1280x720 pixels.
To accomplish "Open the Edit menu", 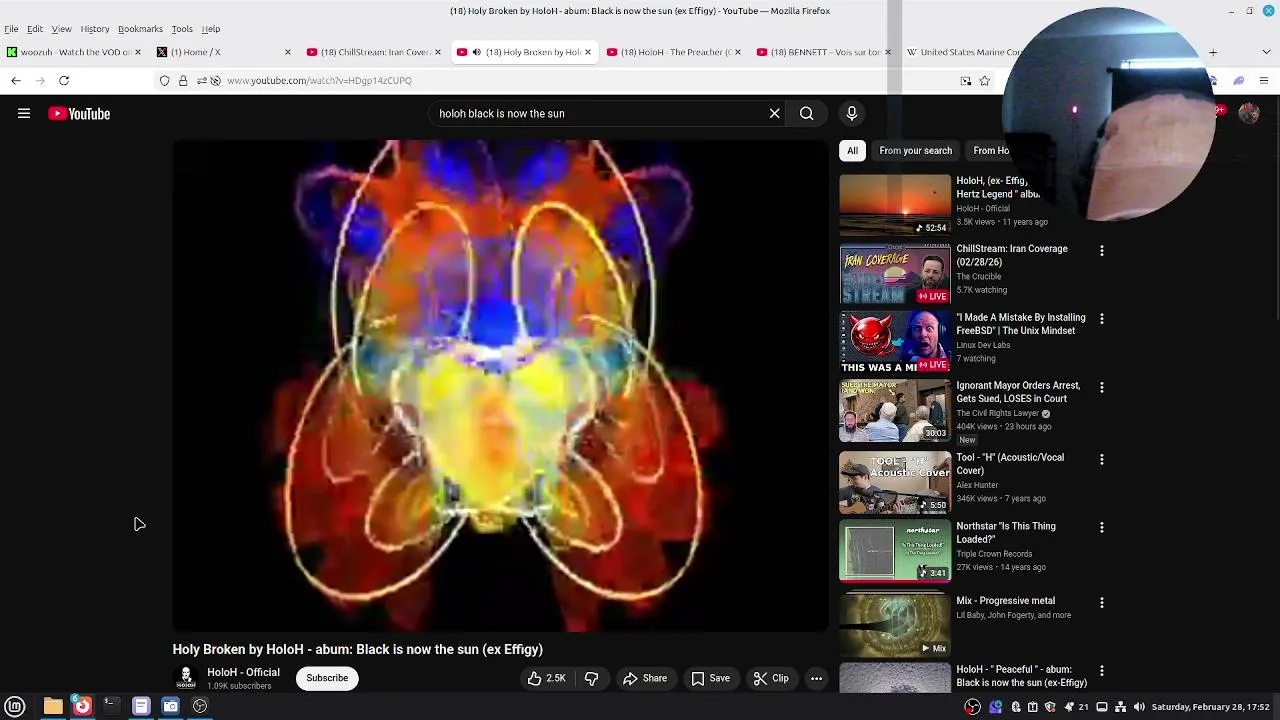I will (x=35, y=29).
